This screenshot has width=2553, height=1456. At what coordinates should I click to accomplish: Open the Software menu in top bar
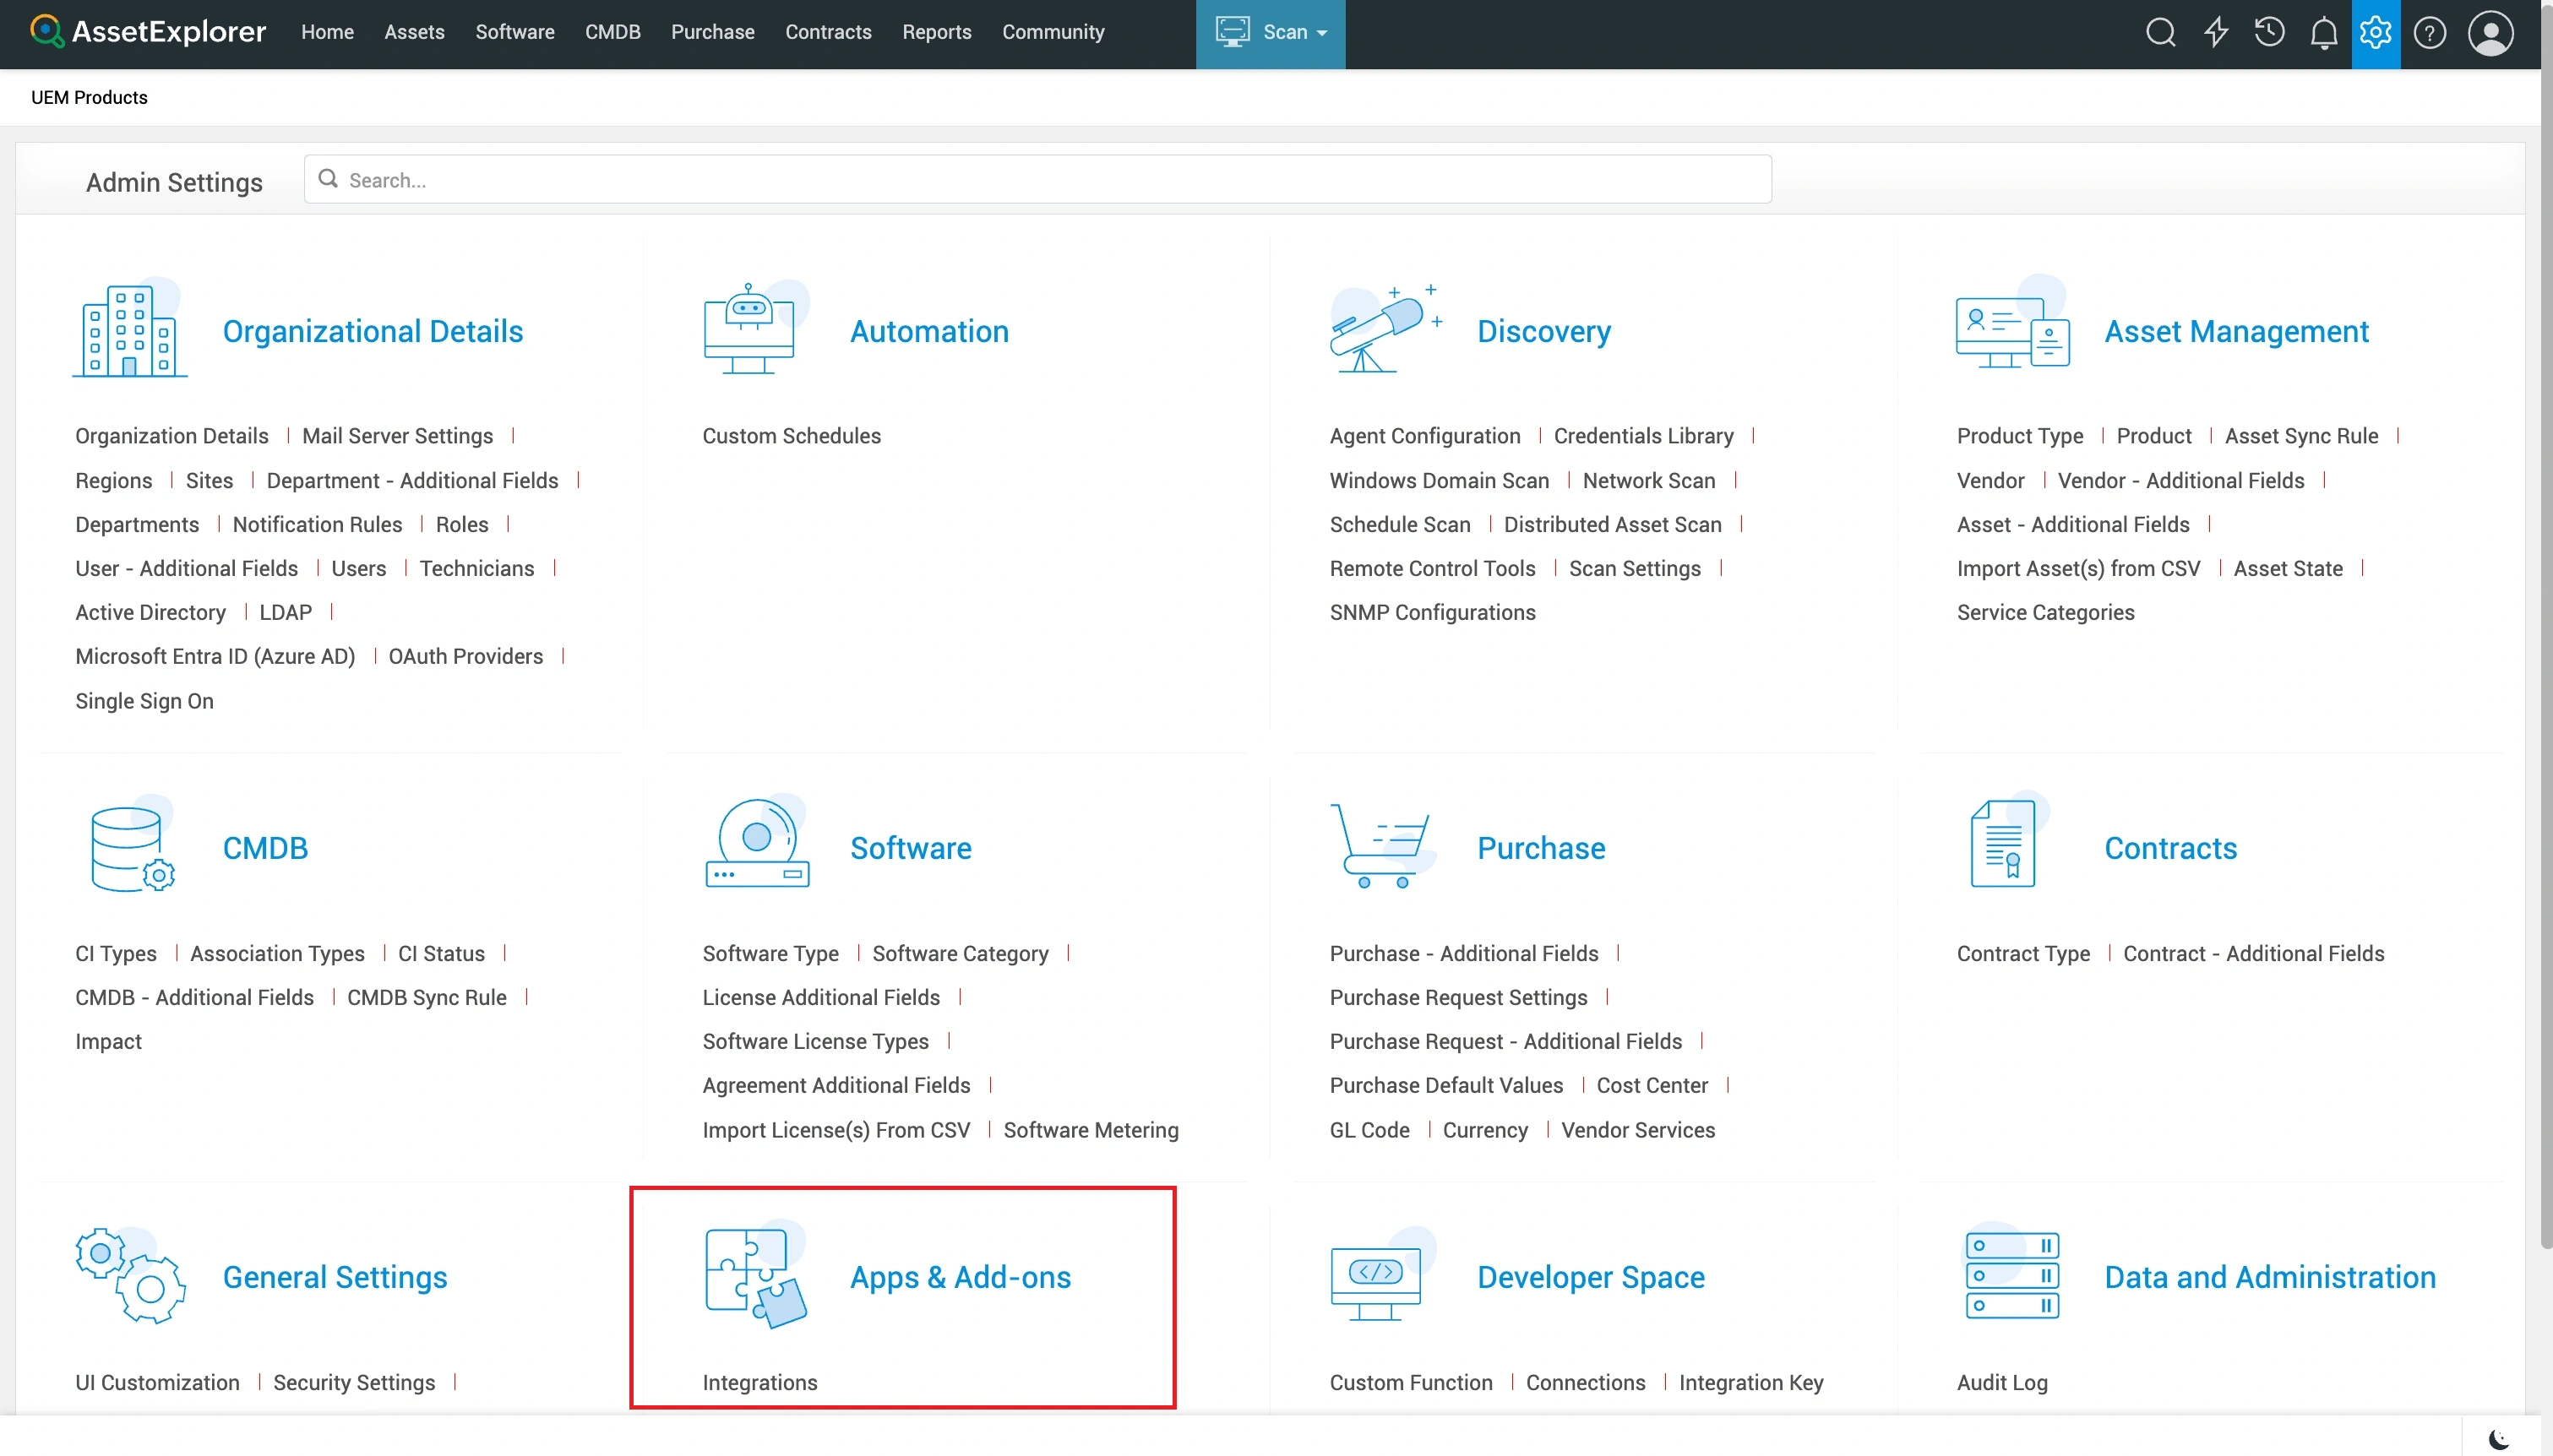[x=515, y=32]
